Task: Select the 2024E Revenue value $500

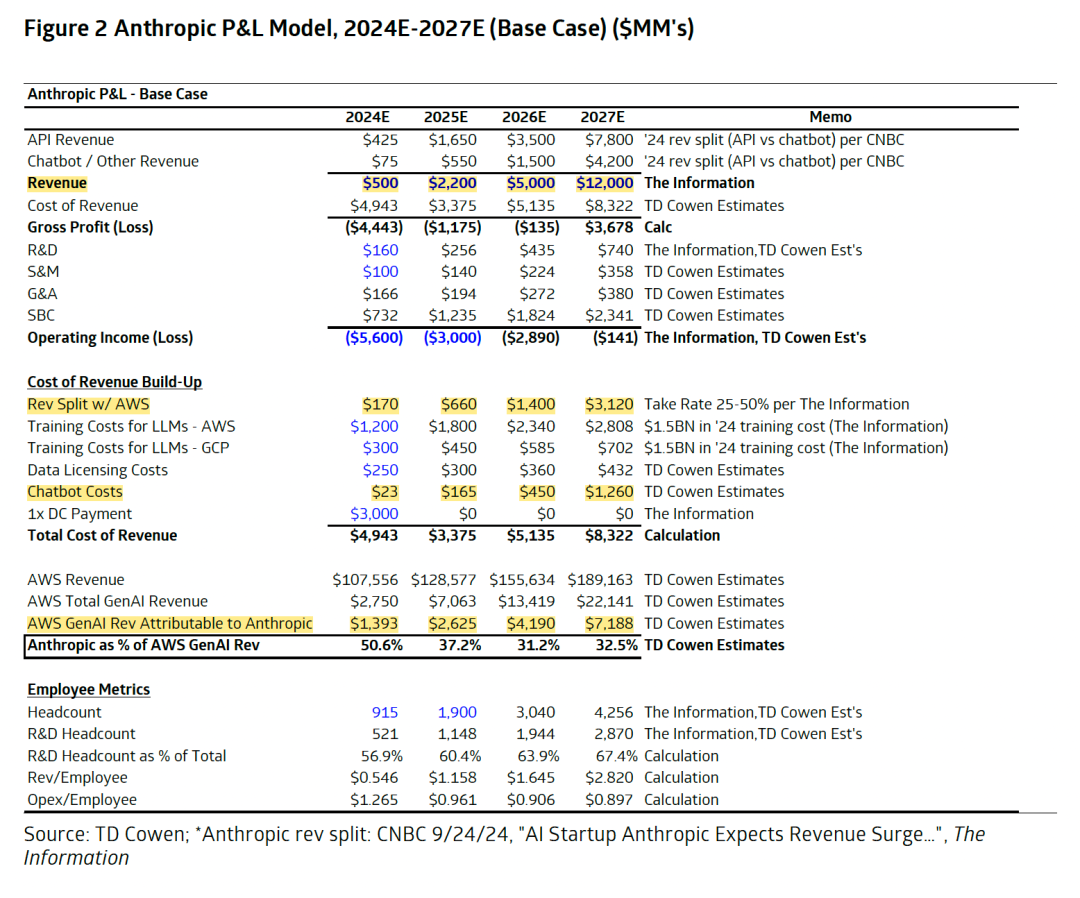Action: 380,183
